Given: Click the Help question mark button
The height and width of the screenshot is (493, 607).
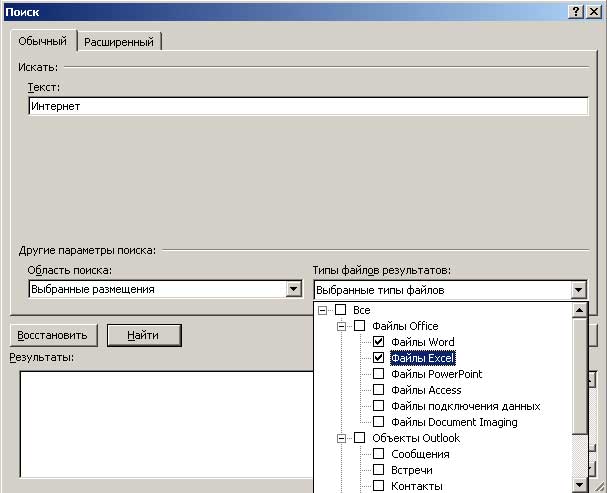Looking at the screenshot, I should (577, 10).
